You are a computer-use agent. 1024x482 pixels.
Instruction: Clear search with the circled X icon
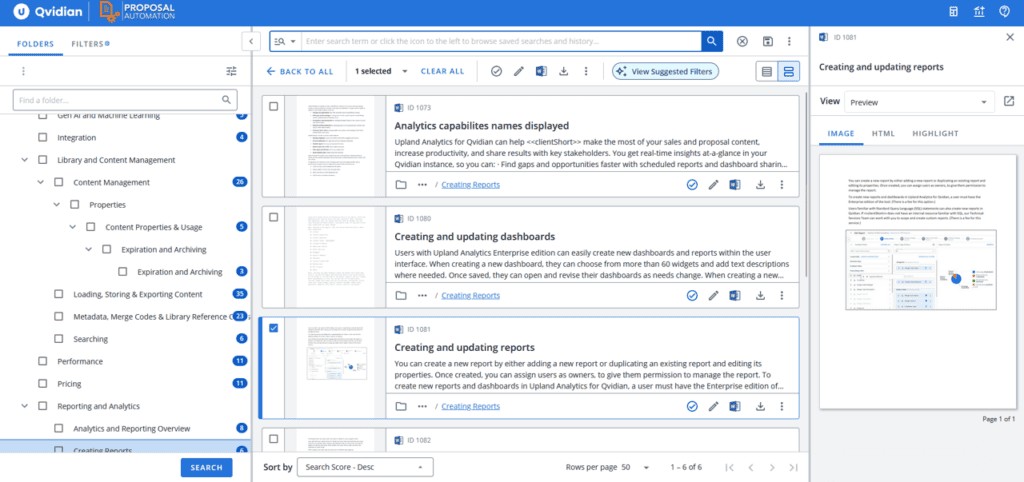(x=743, y=41)
